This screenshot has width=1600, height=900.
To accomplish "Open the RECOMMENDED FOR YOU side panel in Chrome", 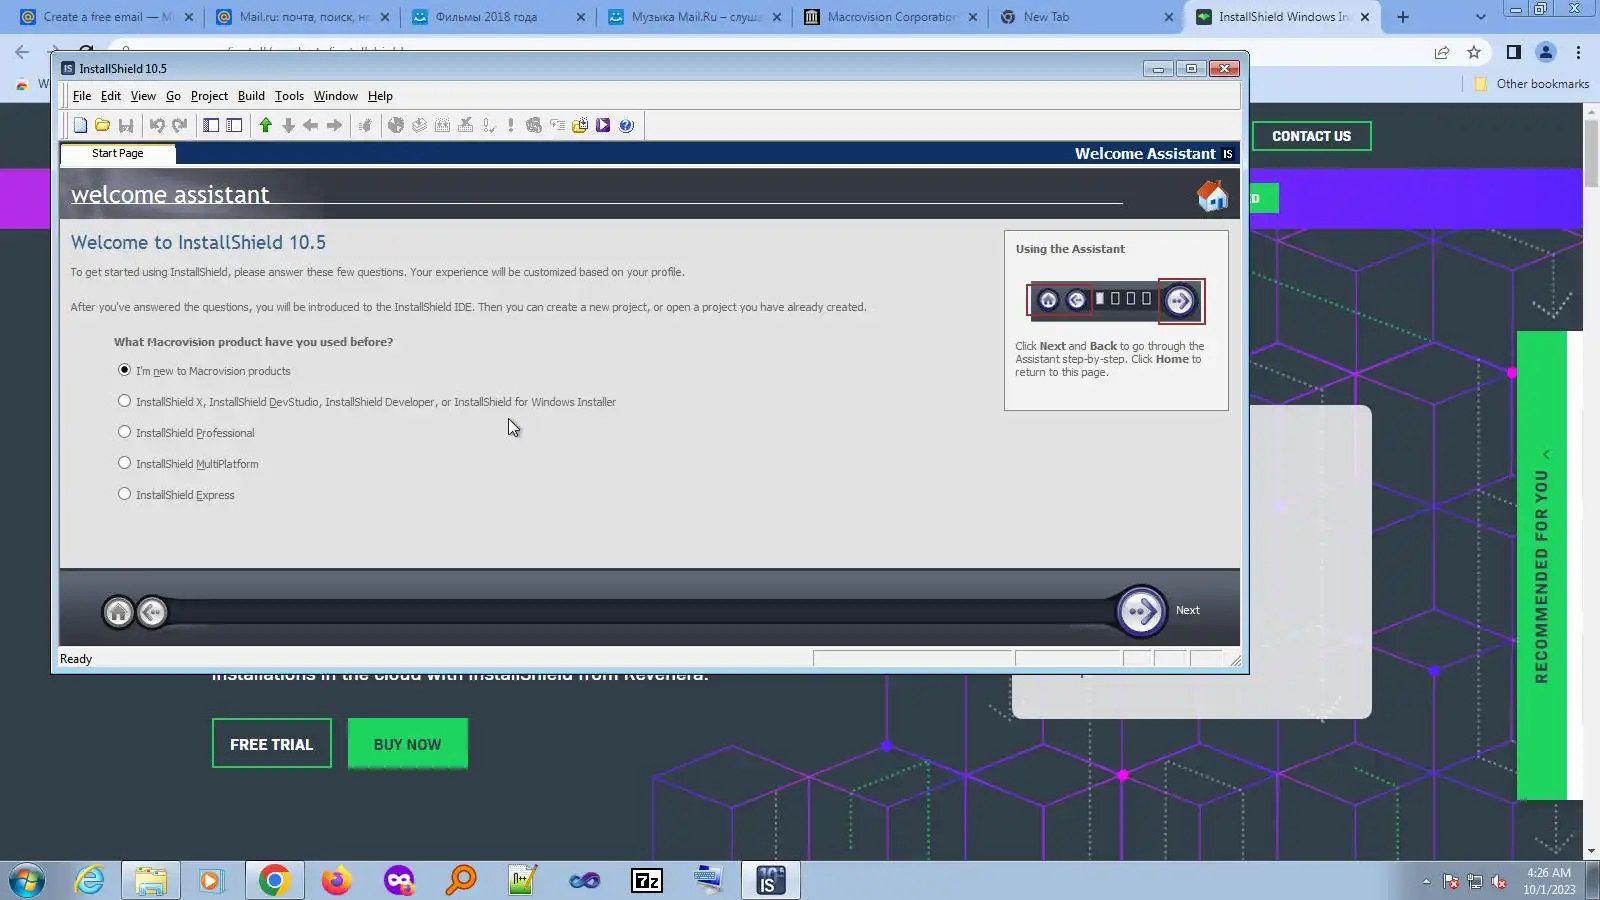I will [1541, 566].
